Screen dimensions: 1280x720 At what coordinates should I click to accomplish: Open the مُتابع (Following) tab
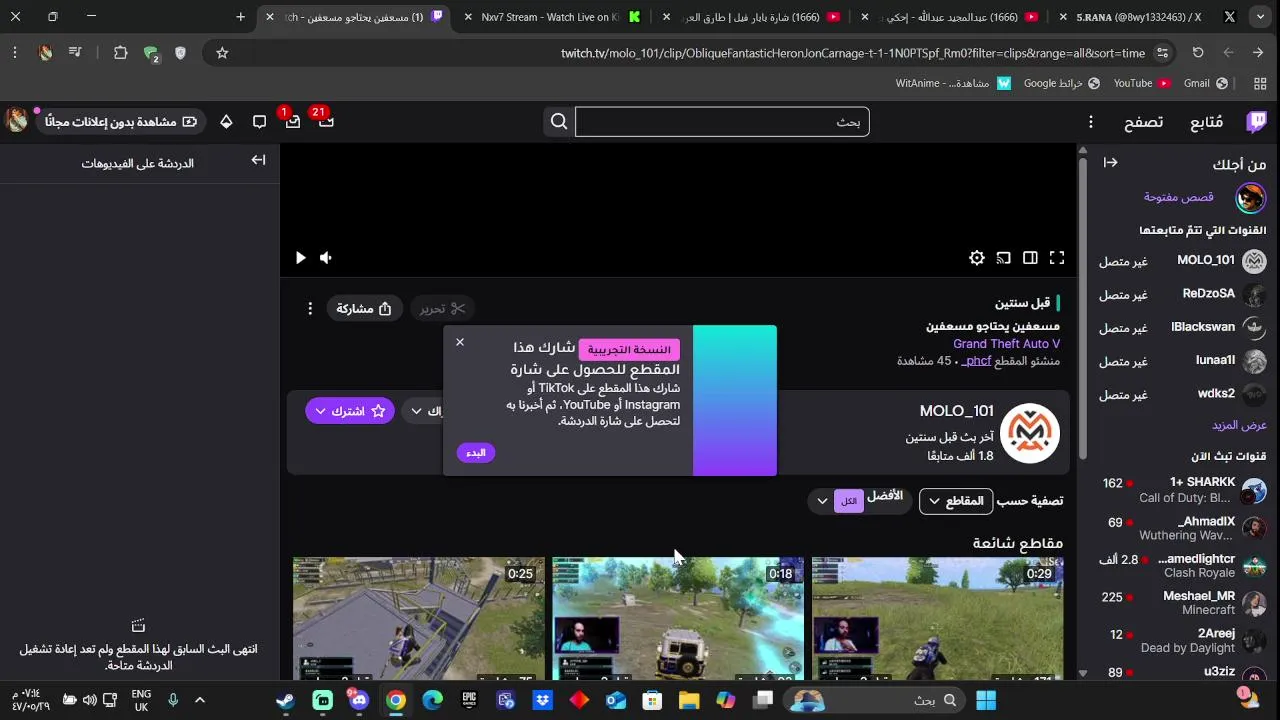tap(1206, 122)
